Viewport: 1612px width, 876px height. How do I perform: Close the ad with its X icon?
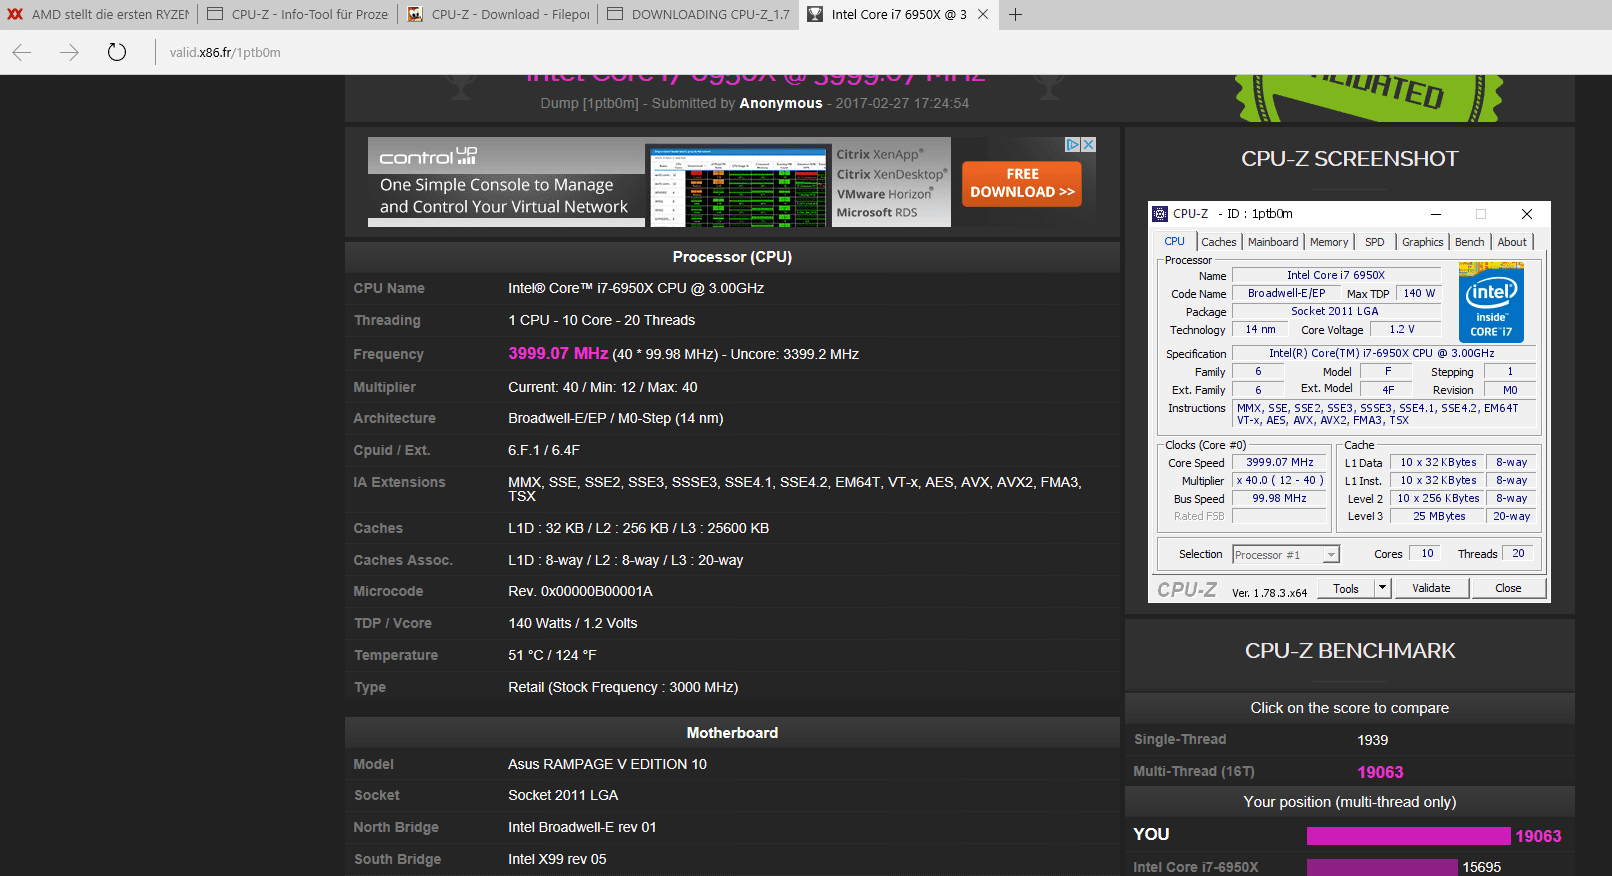point(1088,145)
